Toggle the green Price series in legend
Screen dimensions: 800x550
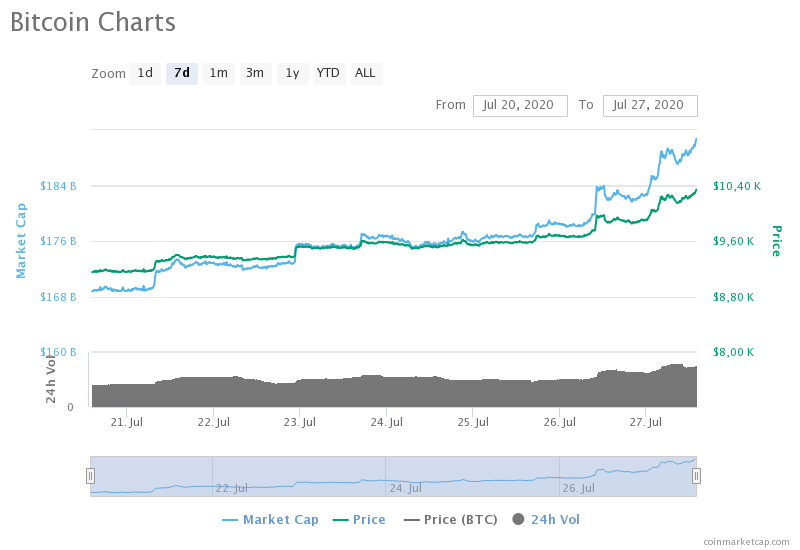click(359, 519)
